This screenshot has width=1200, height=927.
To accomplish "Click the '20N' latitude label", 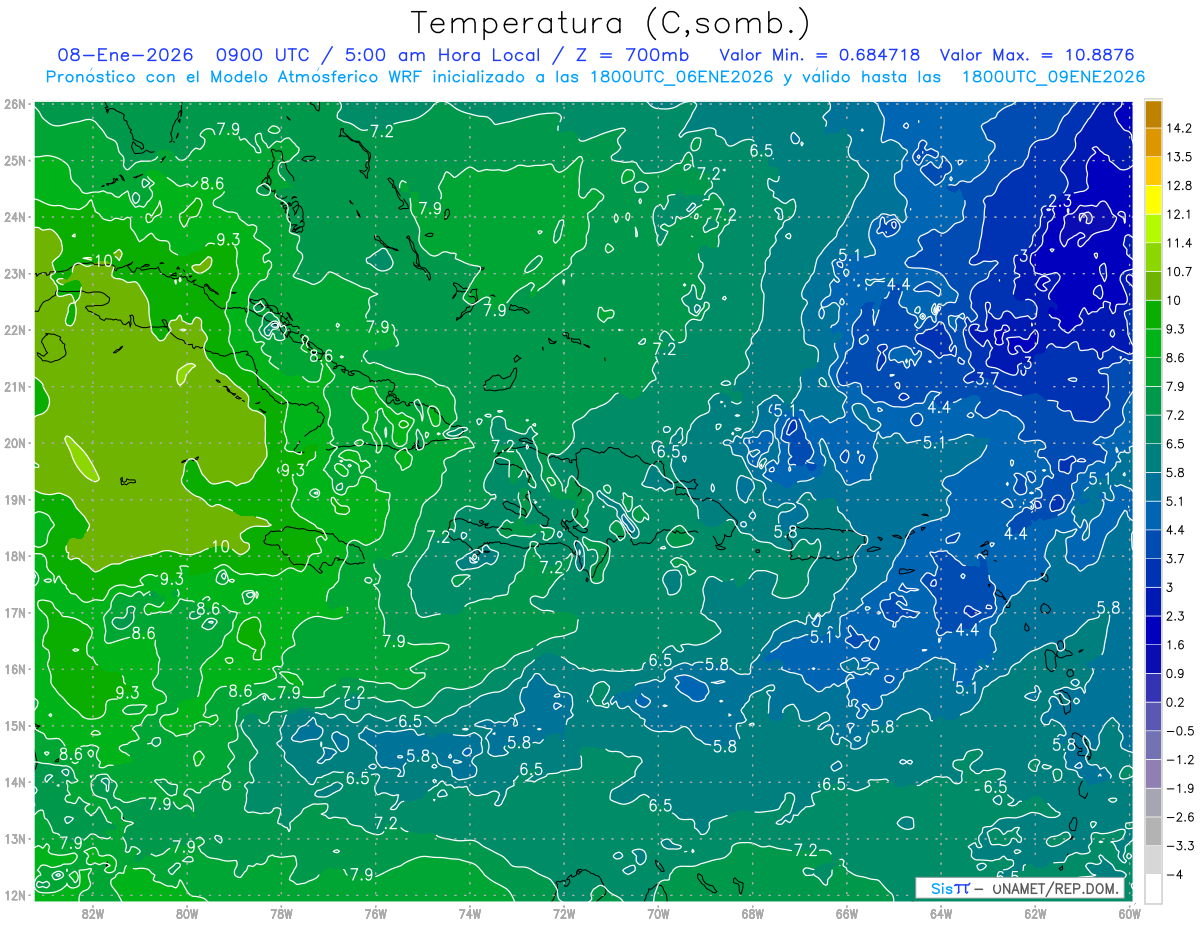I will coord(14,443).
